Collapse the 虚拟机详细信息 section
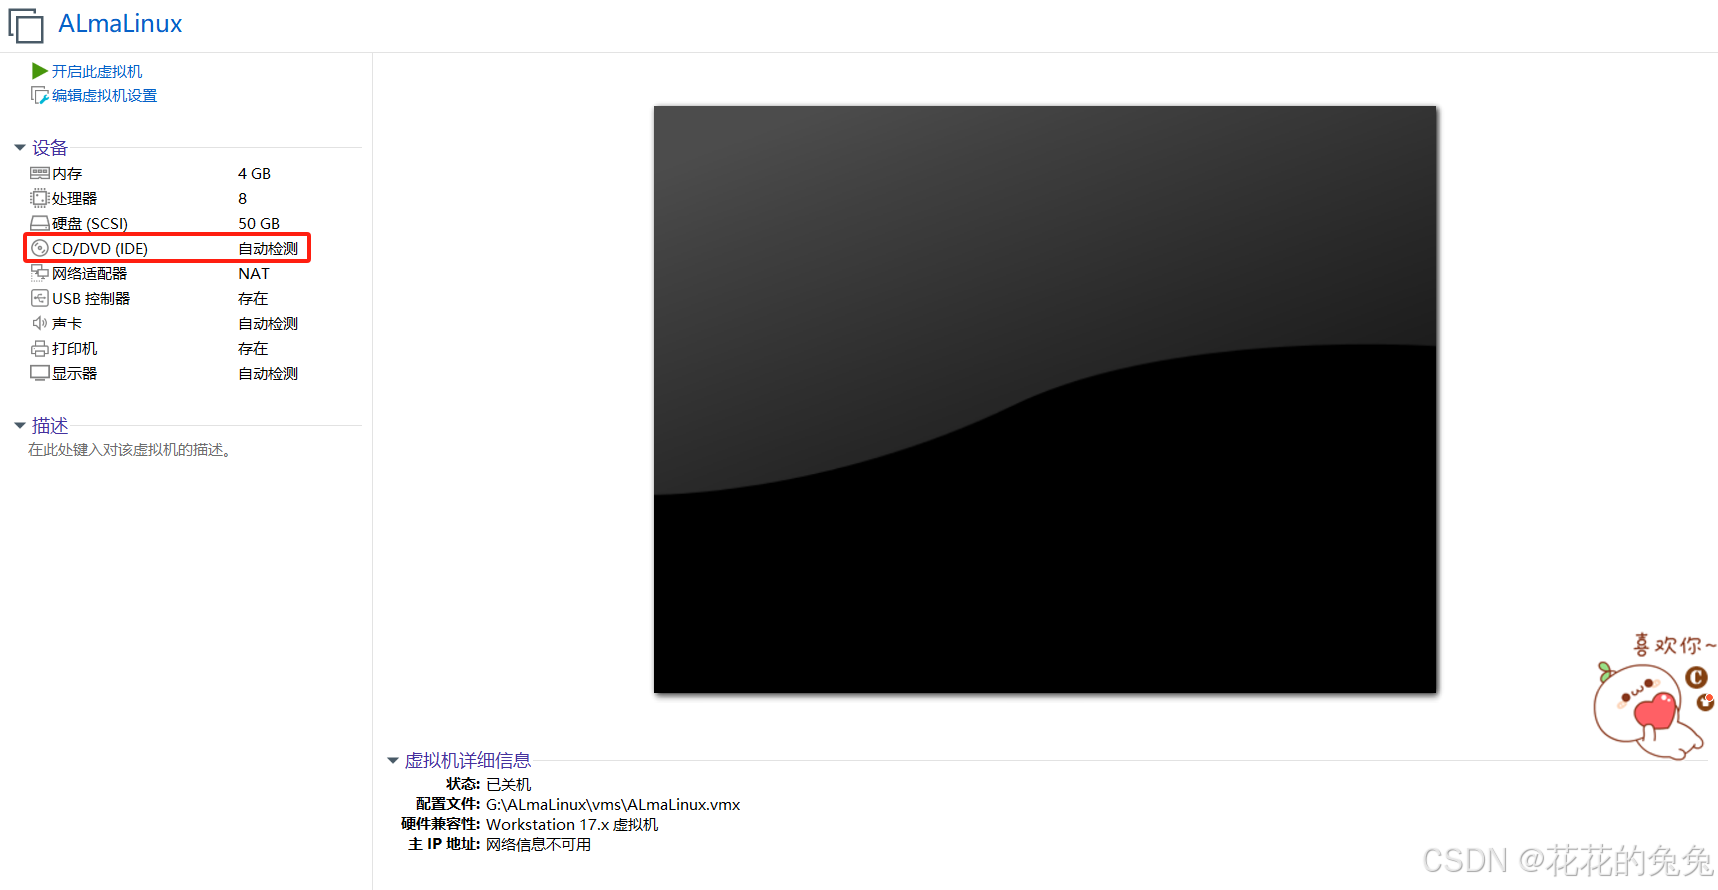 pos(393,761)
